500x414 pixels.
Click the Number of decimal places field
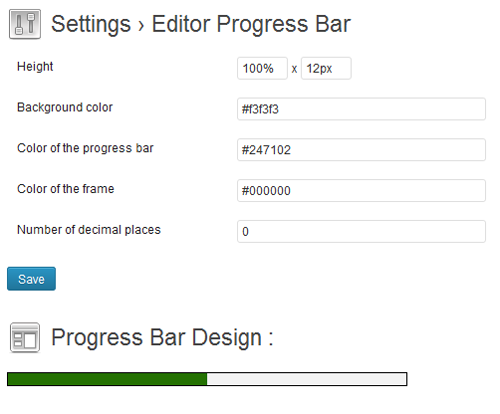tap(361, 231)
